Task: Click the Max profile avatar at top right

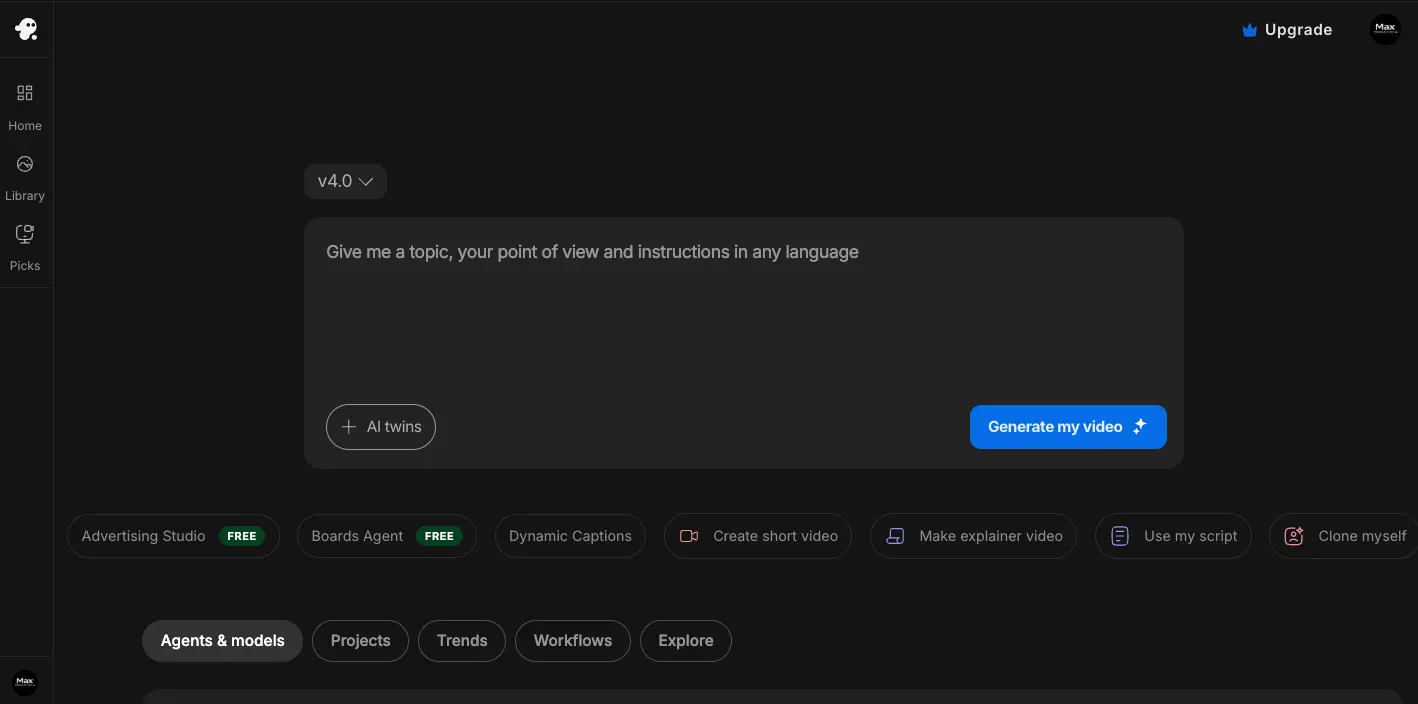Action: (x=1384, y=29)
